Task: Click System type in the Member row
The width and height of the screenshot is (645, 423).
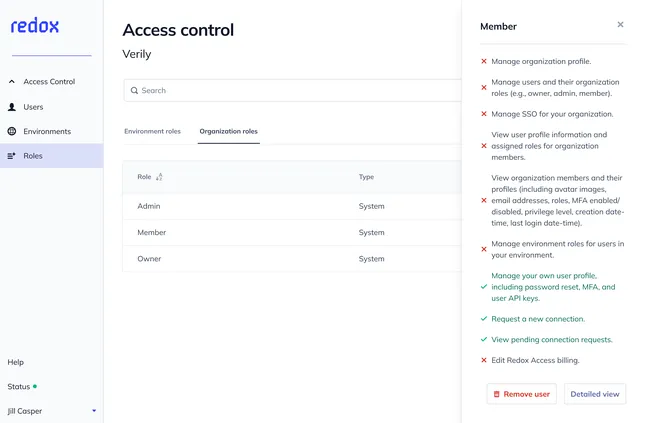Action: coord(371,232)
